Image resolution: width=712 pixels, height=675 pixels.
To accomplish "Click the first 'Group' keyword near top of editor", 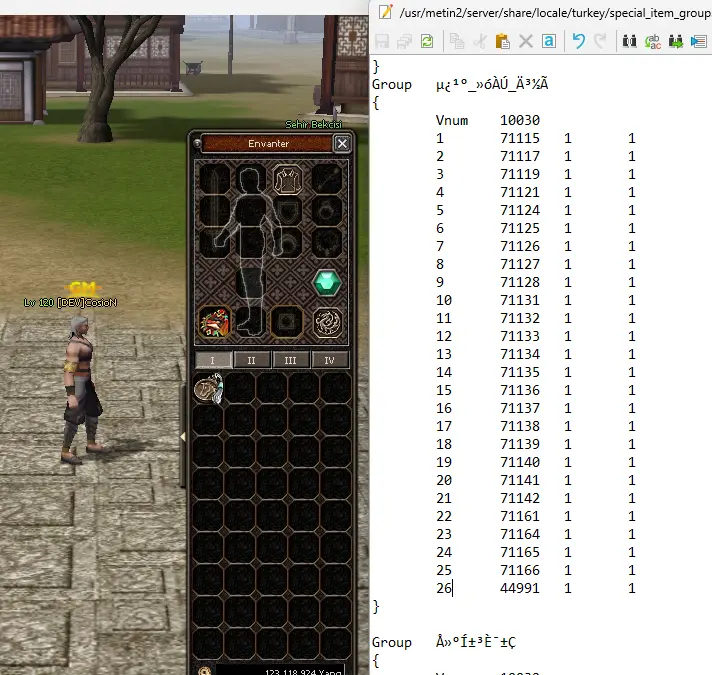I will tap(392, 84).
